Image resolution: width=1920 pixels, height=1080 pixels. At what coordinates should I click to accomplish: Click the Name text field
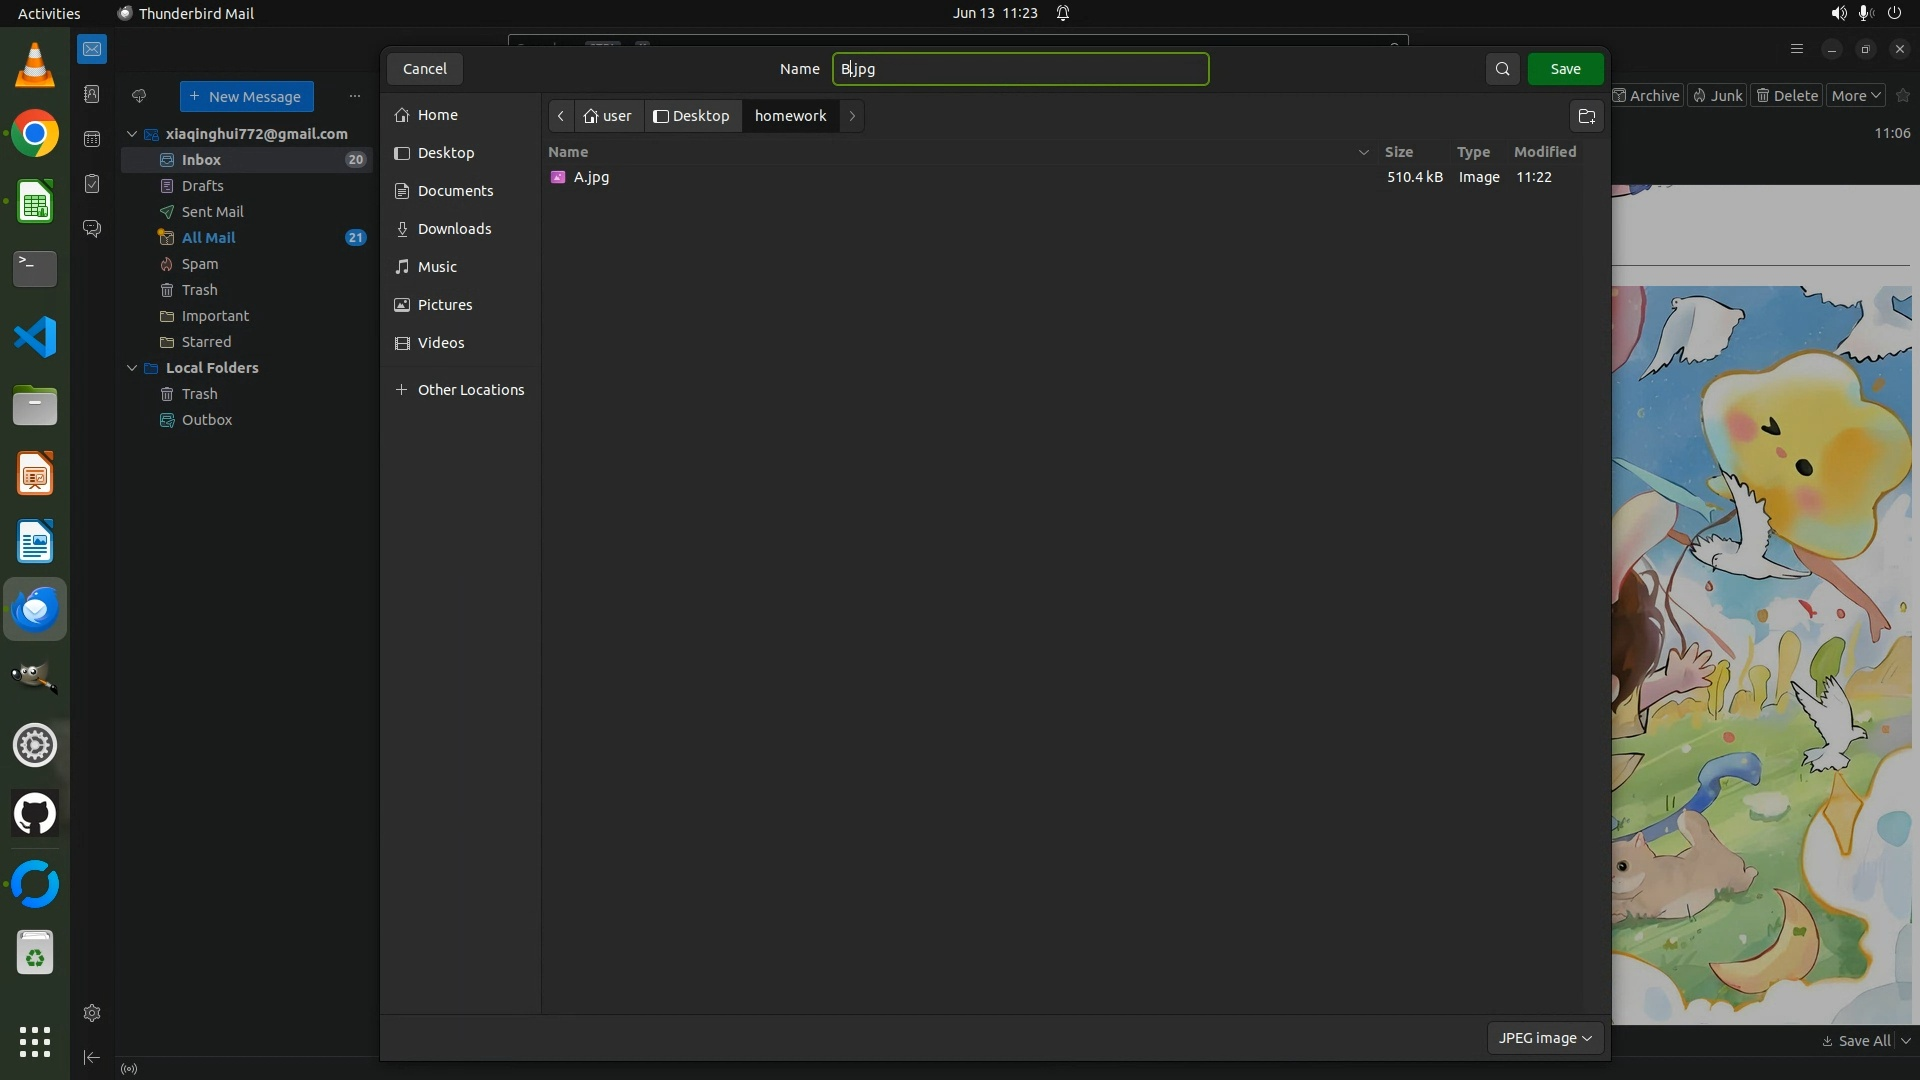(1020, 69)
